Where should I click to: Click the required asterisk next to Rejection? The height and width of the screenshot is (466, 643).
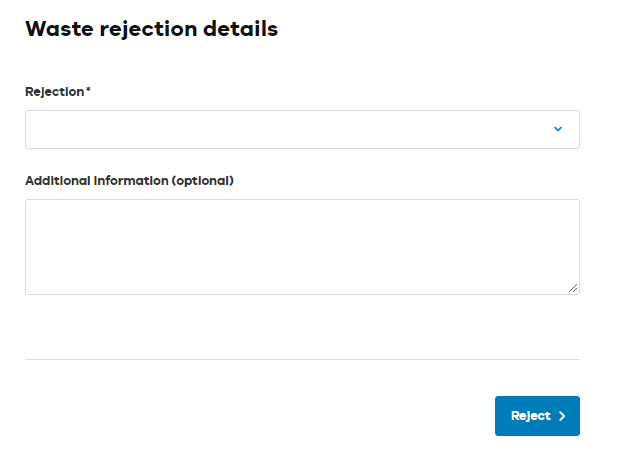88,90
